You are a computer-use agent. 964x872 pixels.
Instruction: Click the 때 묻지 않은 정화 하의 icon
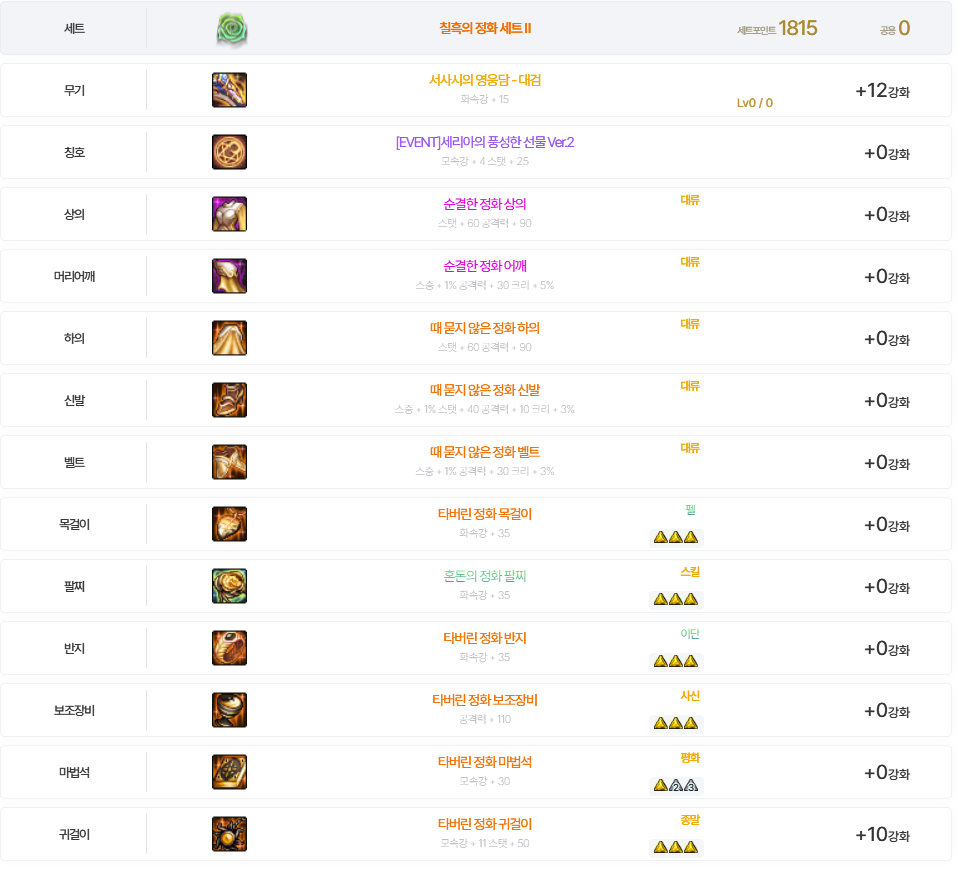tap(229, 338)
